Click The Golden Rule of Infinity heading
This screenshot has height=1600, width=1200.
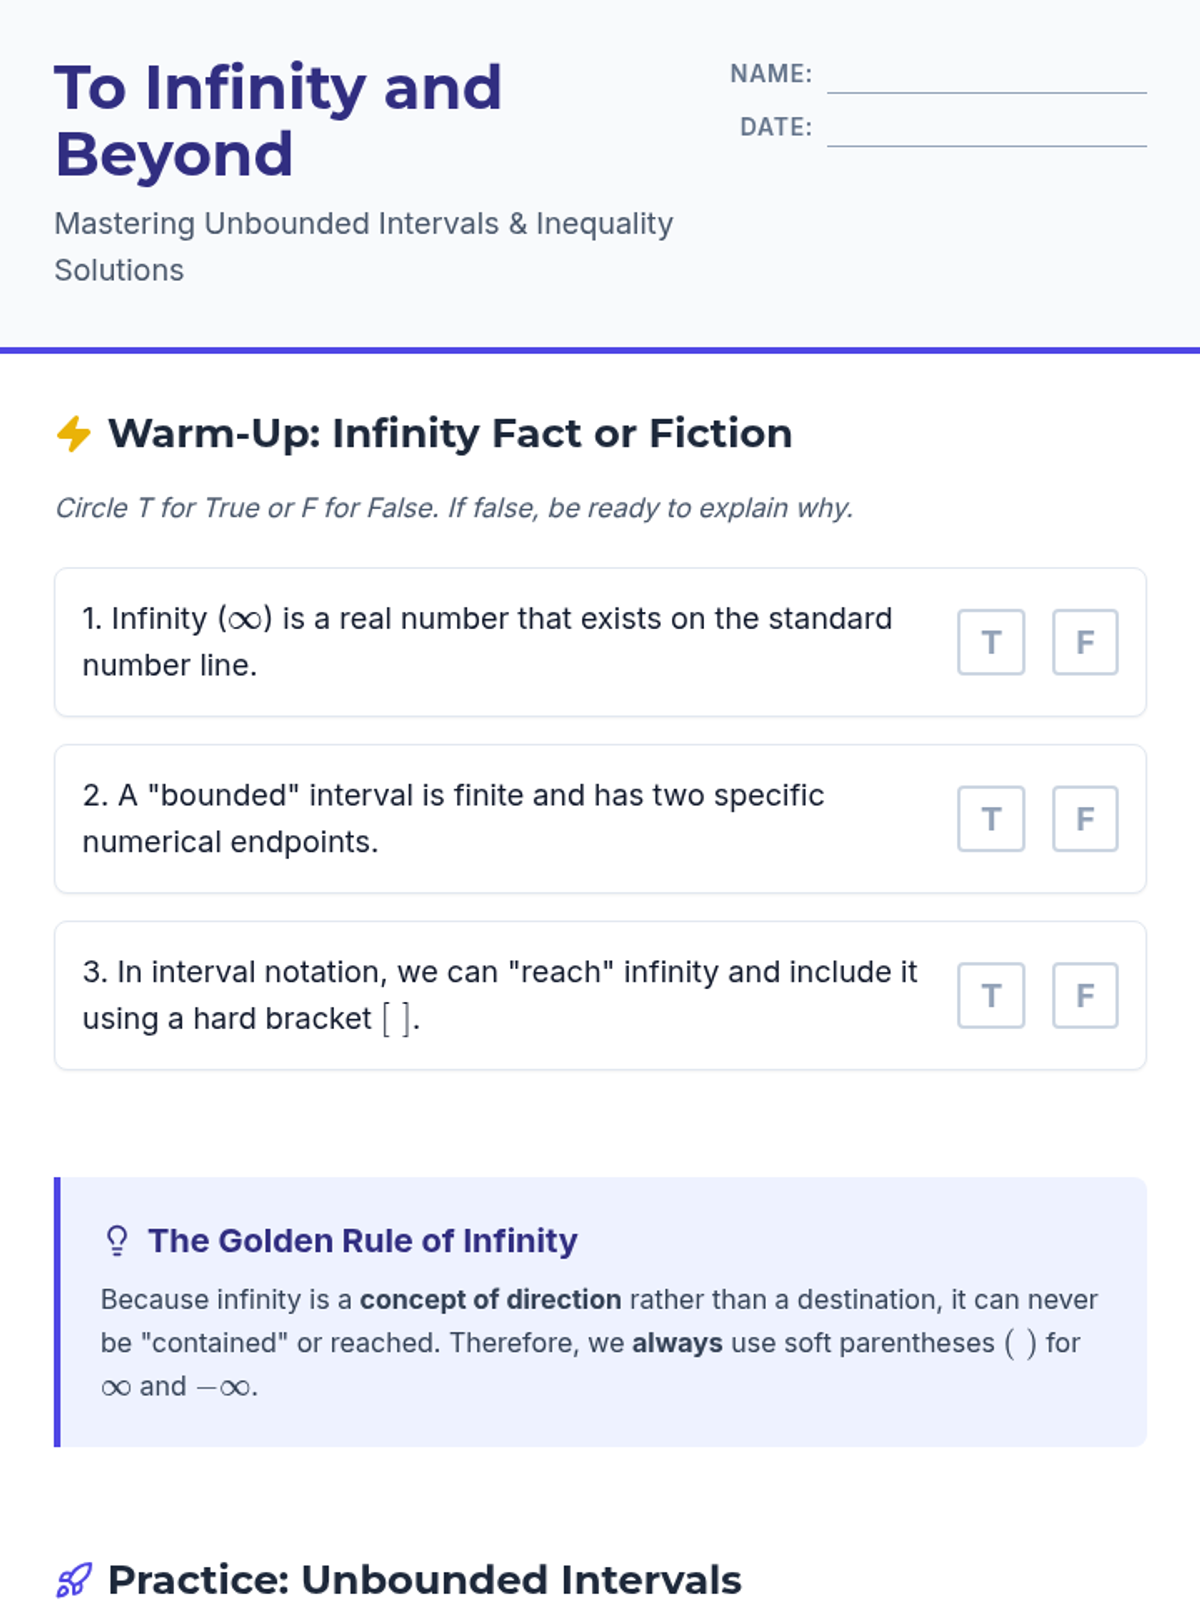tap(363, 1241)
